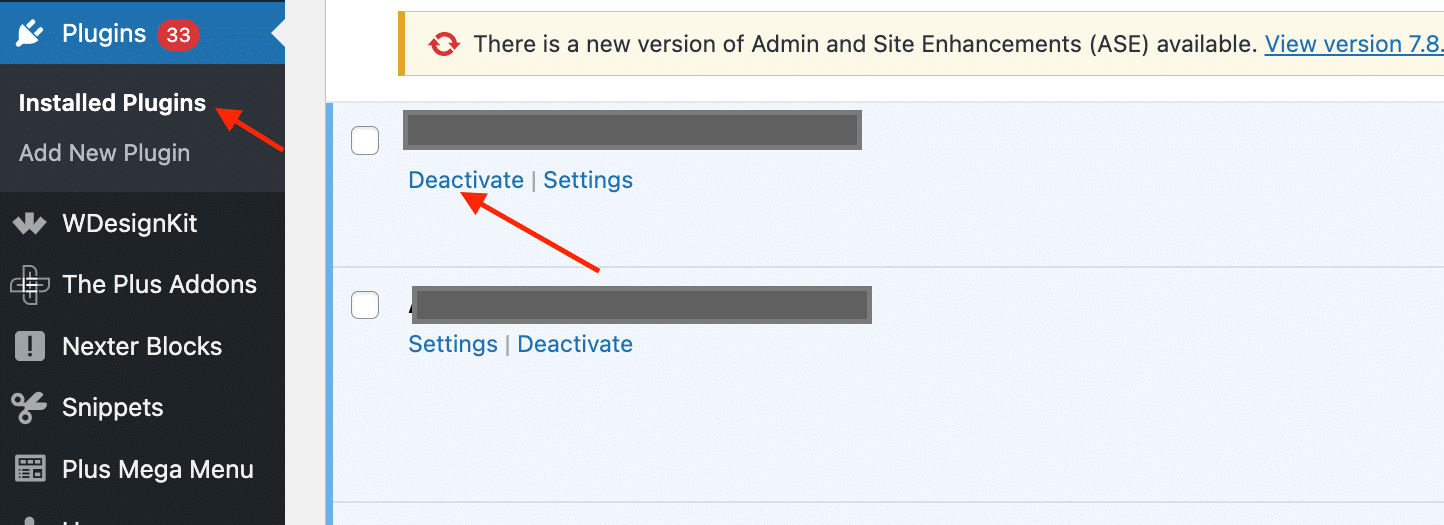
Task: Open the Installed Plugins submenu item
Action: coord(112,103)
